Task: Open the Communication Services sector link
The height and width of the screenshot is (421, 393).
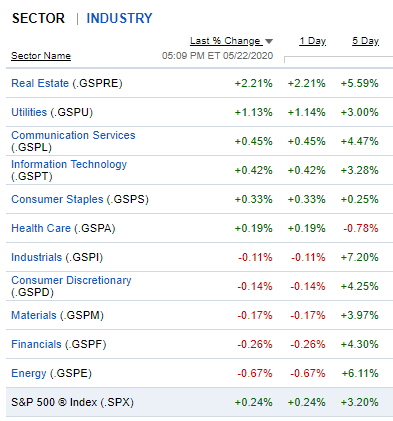Action: point(73,135)
